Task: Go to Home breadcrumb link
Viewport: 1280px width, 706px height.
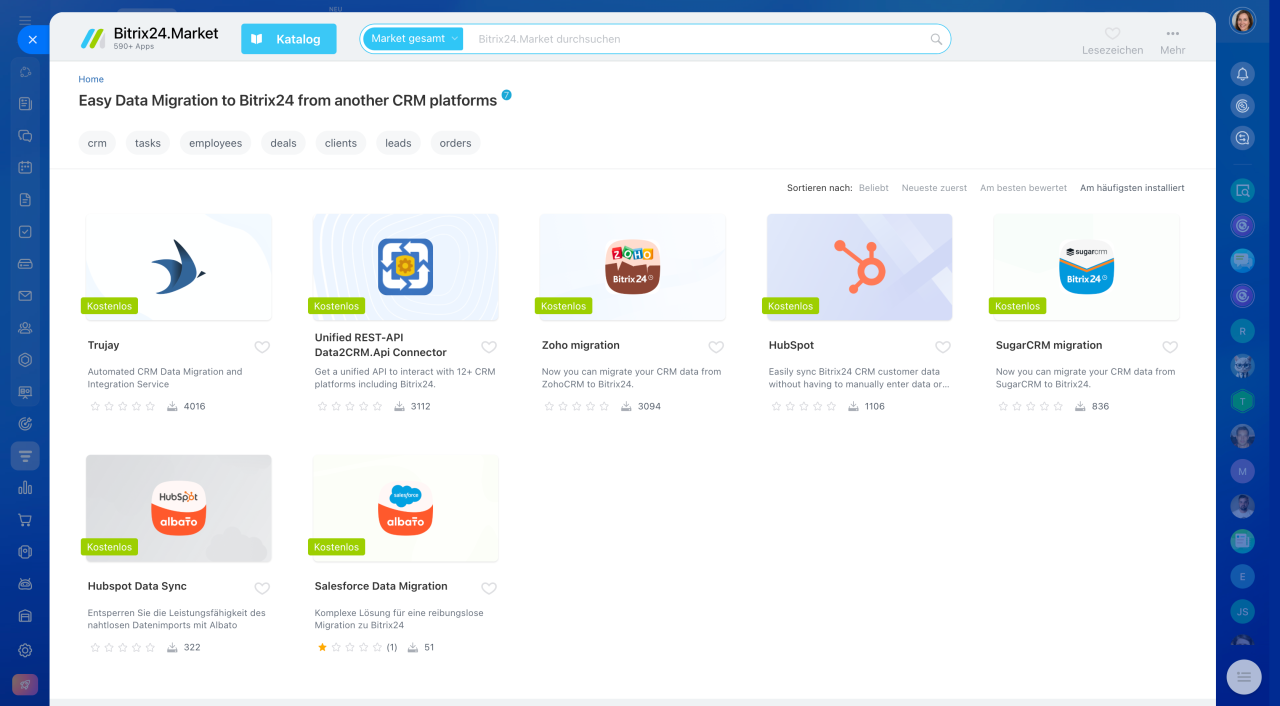Action: tap(91, 79)
